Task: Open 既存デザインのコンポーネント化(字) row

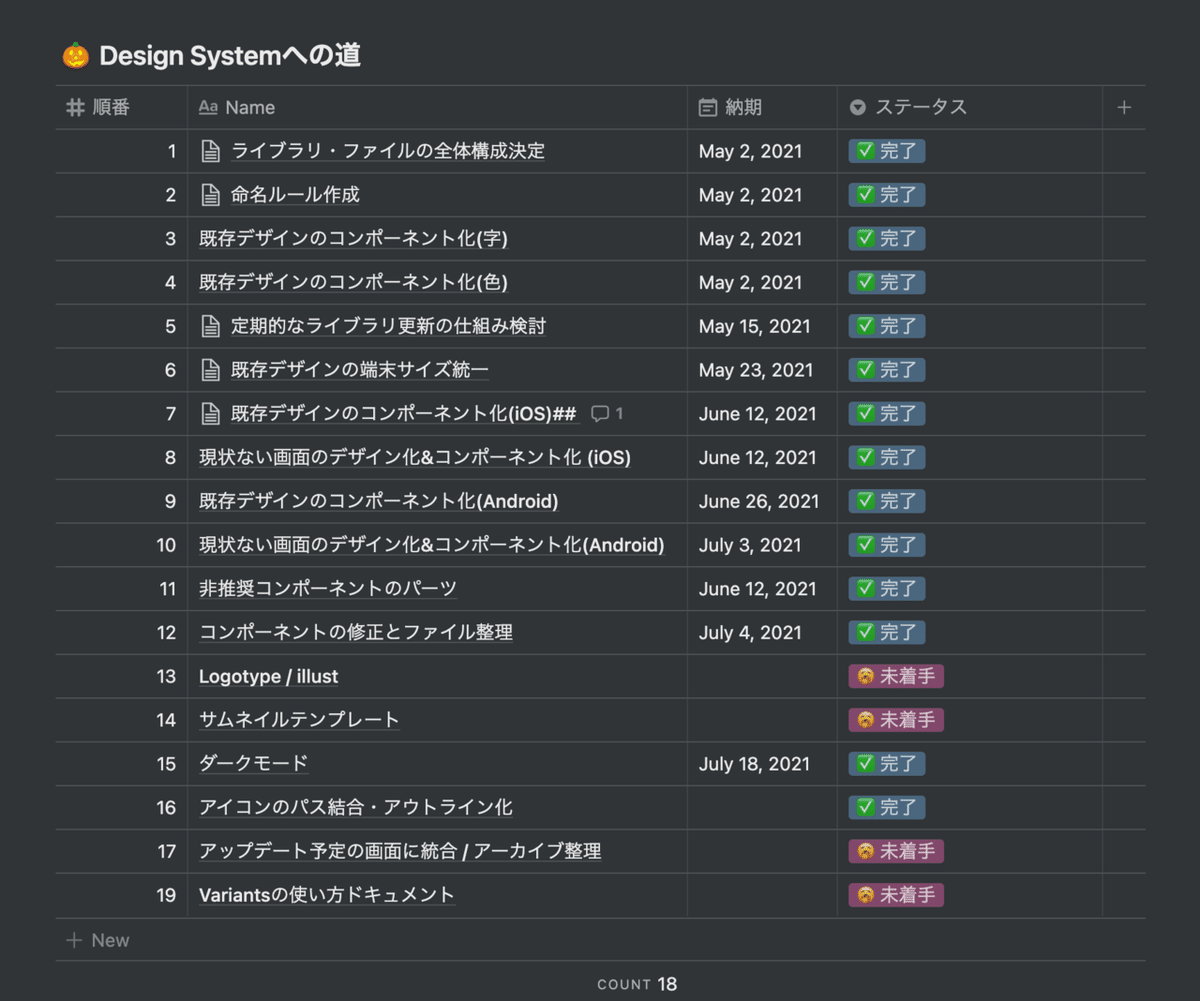Action: 354,239
